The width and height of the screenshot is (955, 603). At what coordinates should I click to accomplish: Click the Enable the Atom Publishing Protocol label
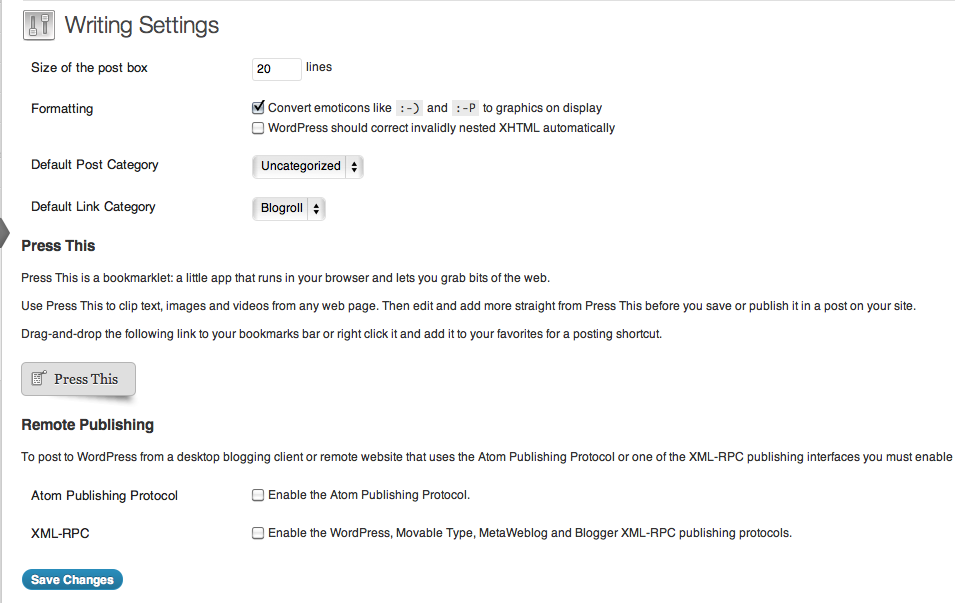369,495
